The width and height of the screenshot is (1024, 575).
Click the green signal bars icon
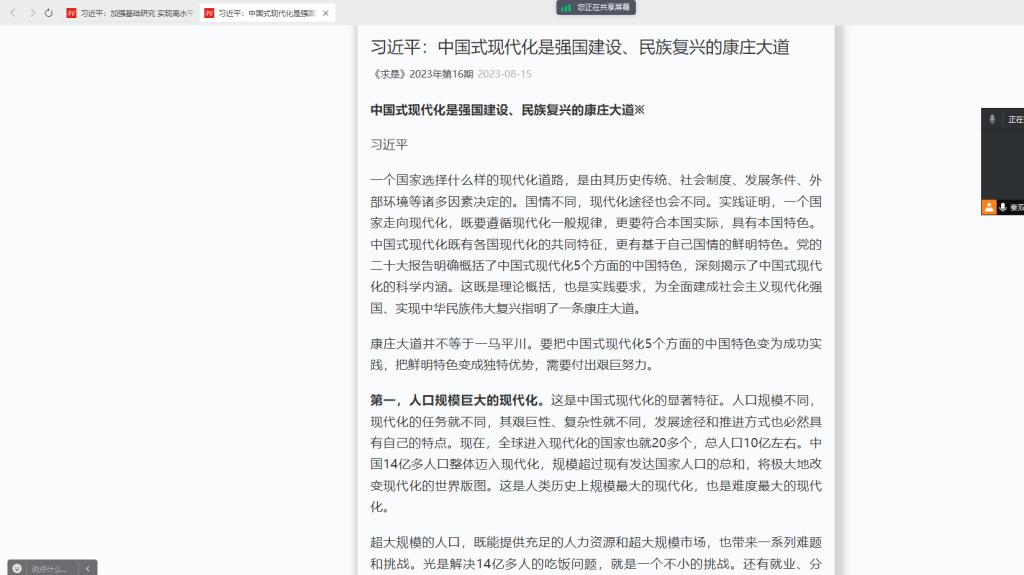pos(567,7)
